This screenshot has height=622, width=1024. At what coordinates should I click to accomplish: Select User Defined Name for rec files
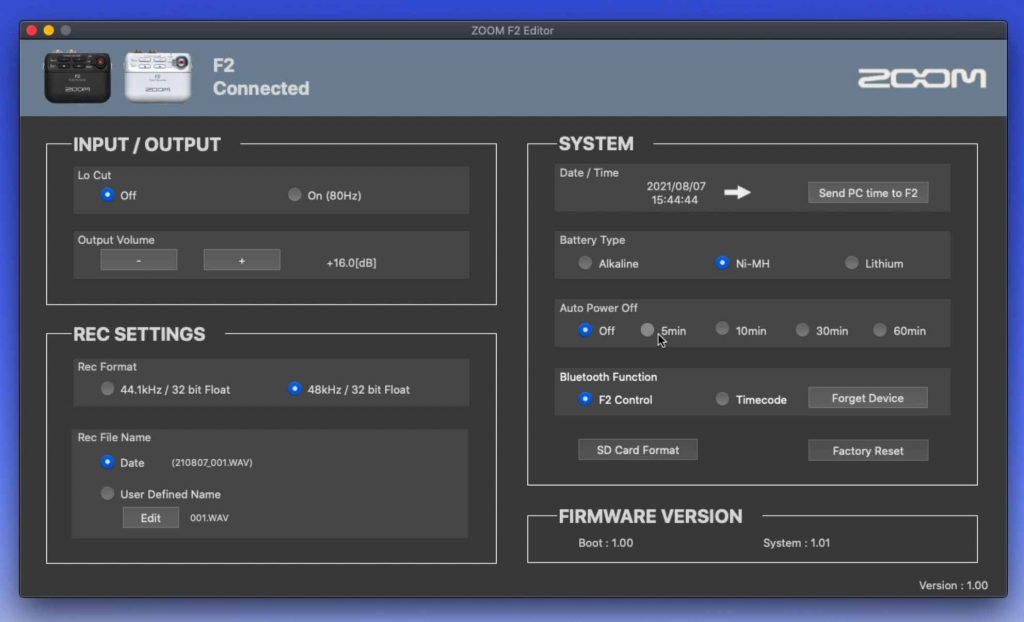(x=108, y=493)
